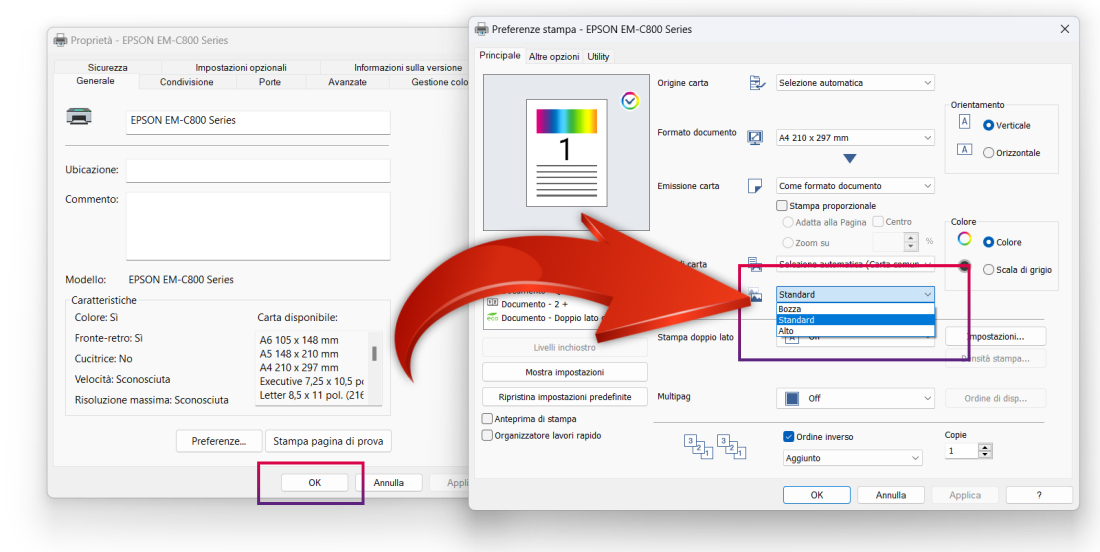Open the Condivisione tab in Proprietà
This screenshot has width=1100, height=552.
click(x=187, y=82)
